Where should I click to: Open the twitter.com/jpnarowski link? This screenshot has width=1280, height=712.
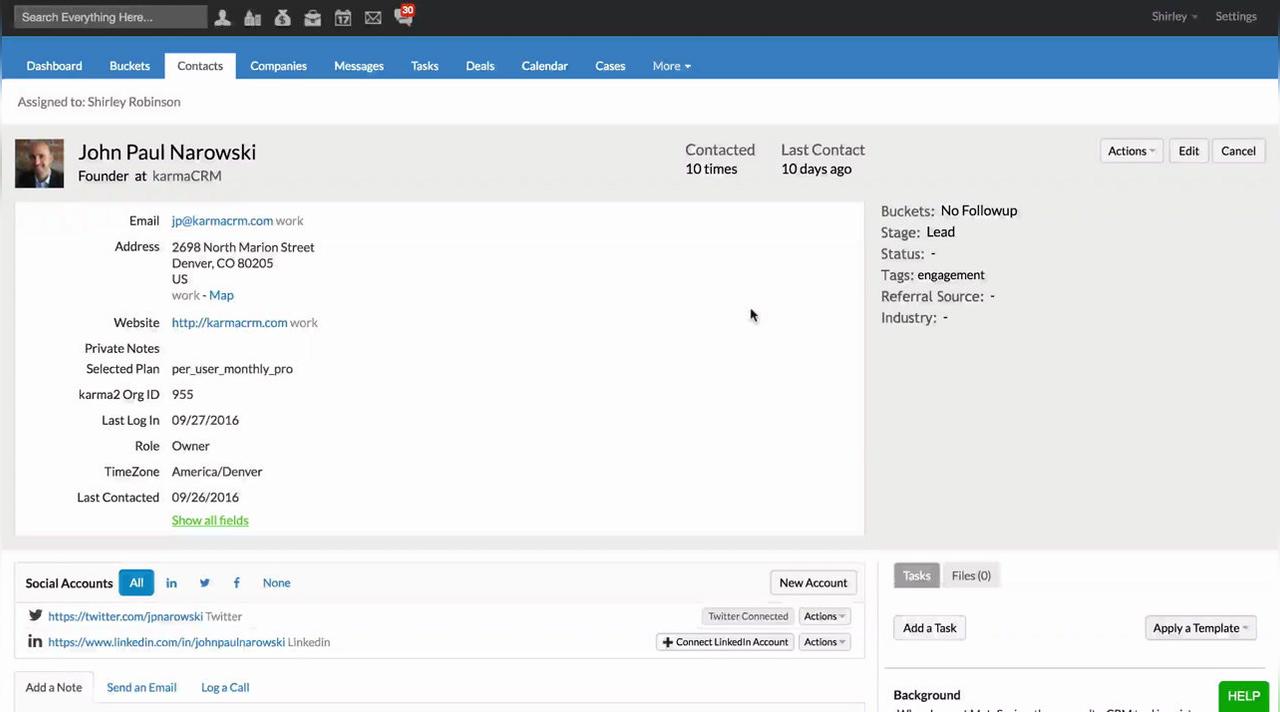click(125, 617)
